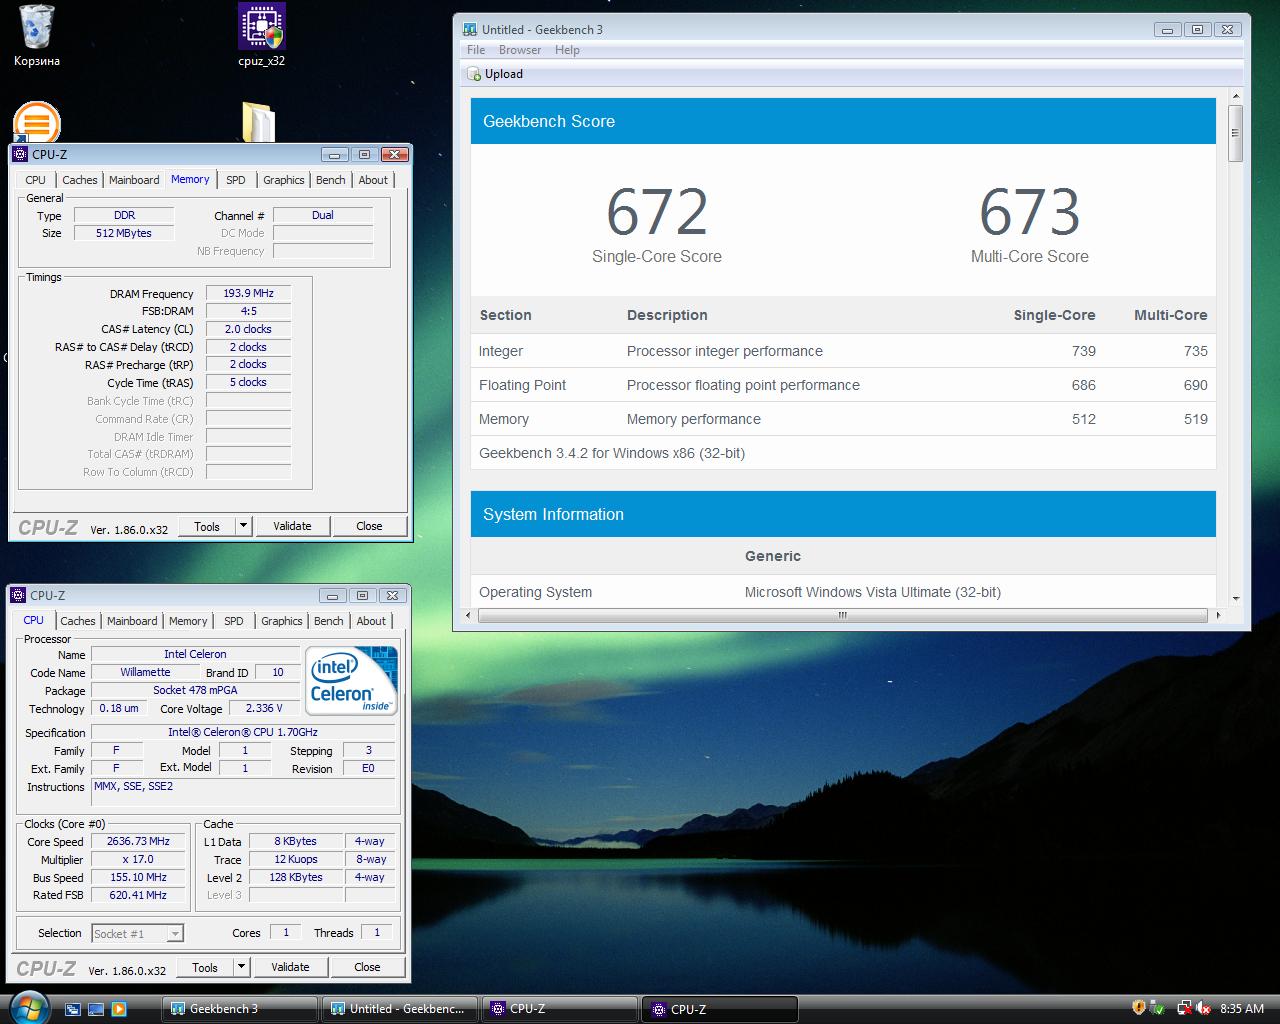Click the Floating Point row in results

tap(843, 385)
